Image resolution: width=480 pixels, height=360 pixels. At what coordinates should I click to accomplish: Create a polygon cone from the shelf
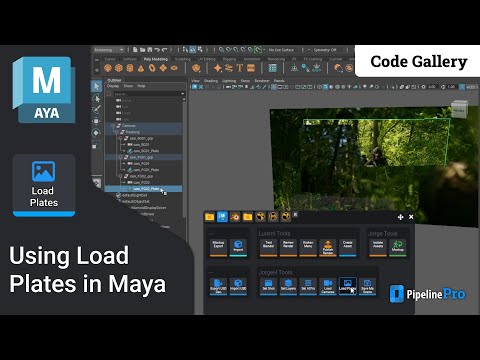141,68
